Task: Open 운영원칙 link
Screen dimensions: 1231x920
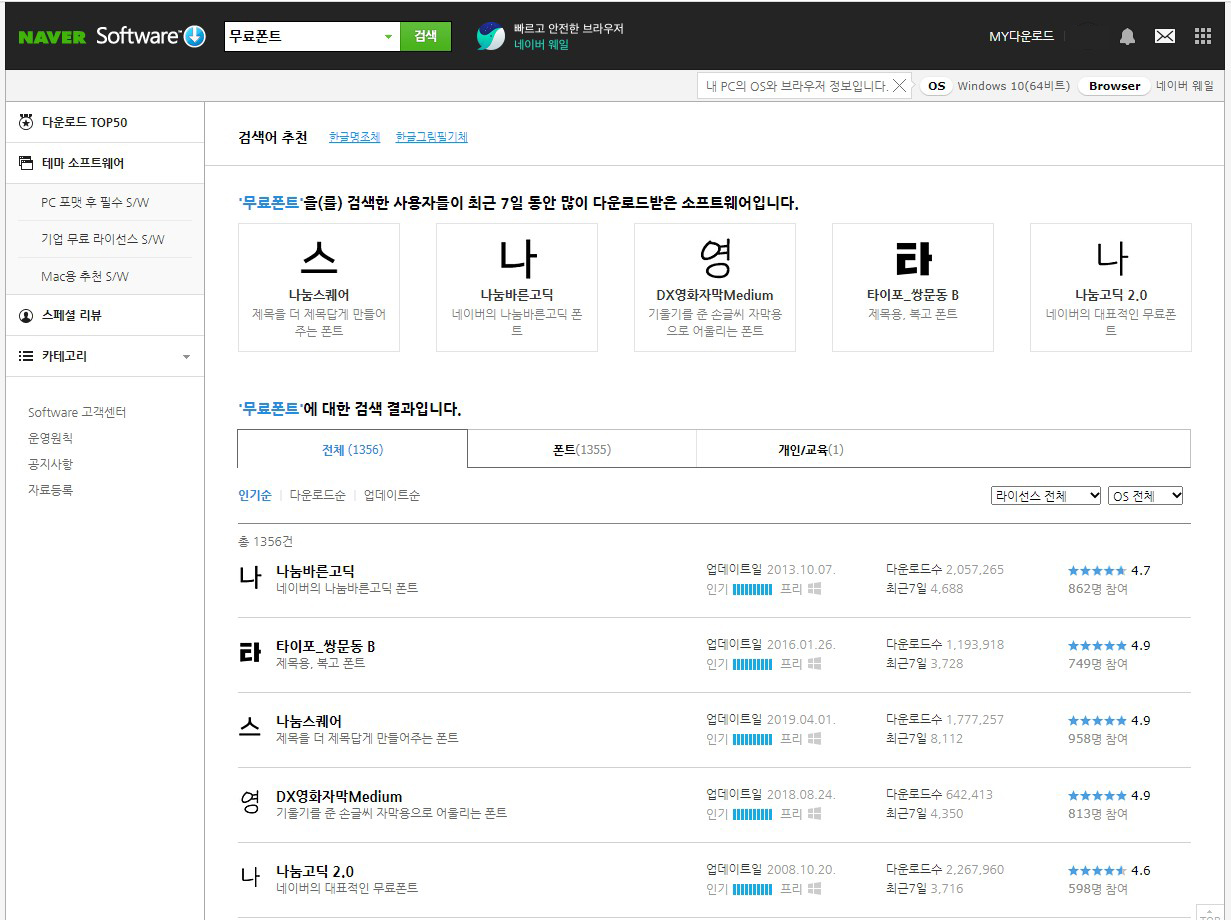Action: 50,438
